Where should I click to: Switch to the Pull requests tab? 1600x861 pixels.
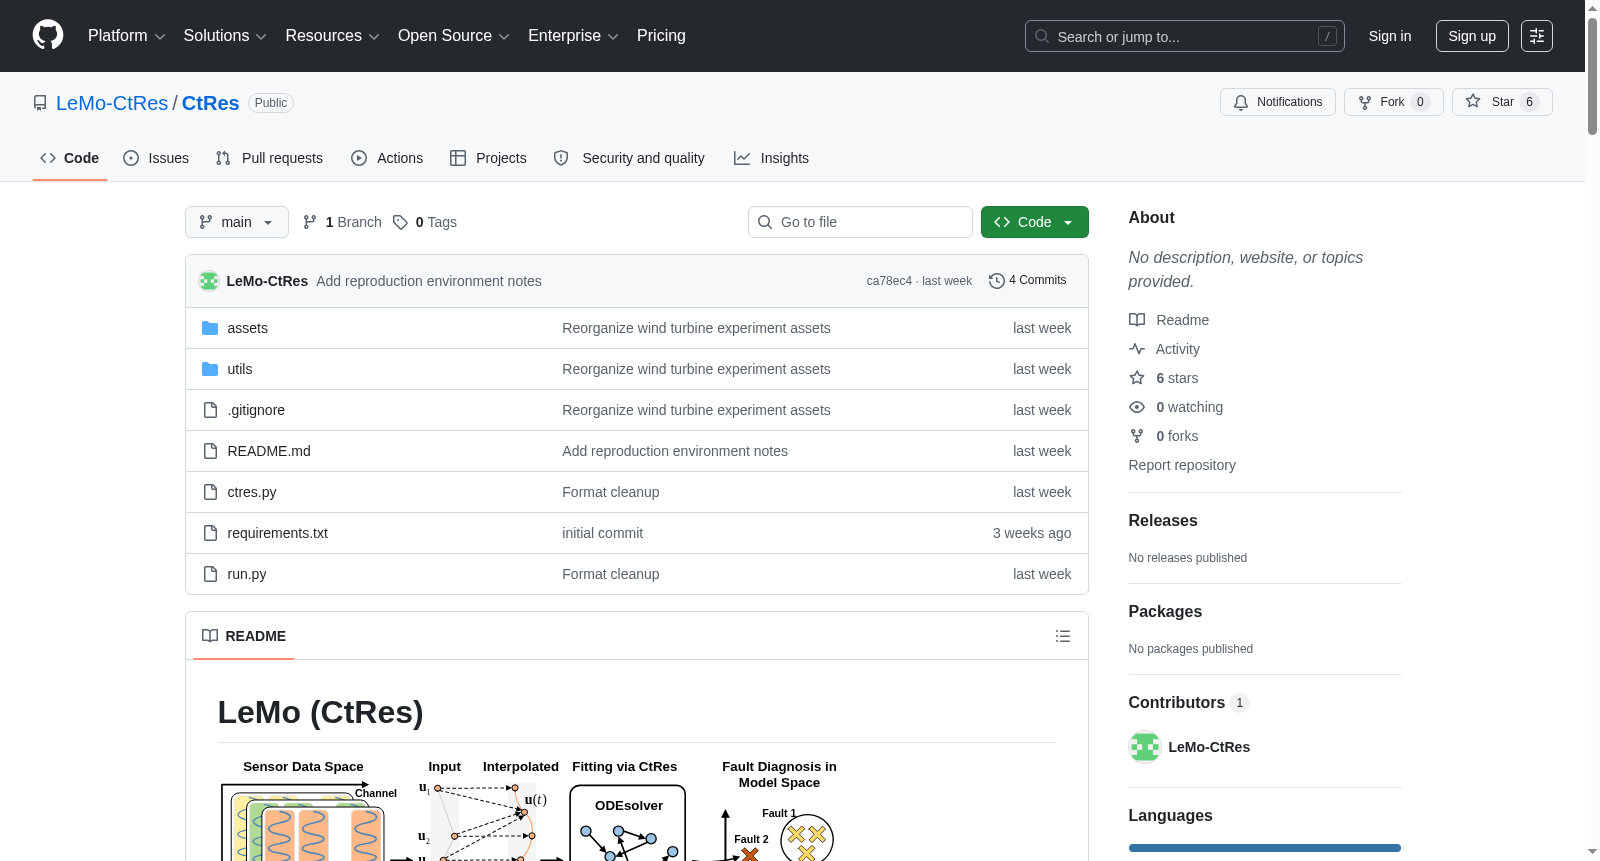click(269, 158)
